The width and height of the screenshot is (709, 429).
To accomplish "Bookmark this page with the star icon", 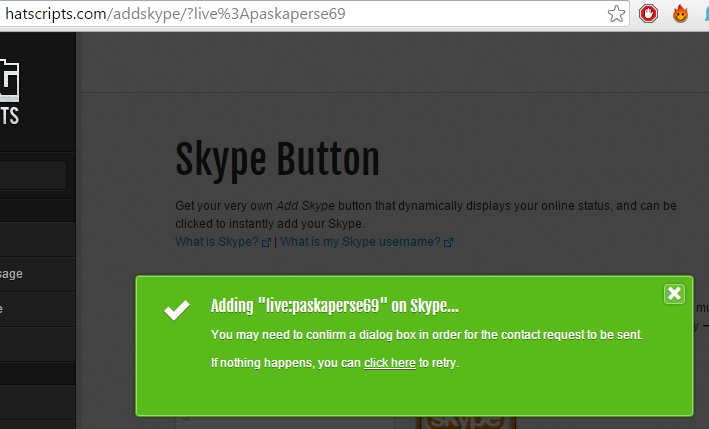I will [x=616, y=14].
